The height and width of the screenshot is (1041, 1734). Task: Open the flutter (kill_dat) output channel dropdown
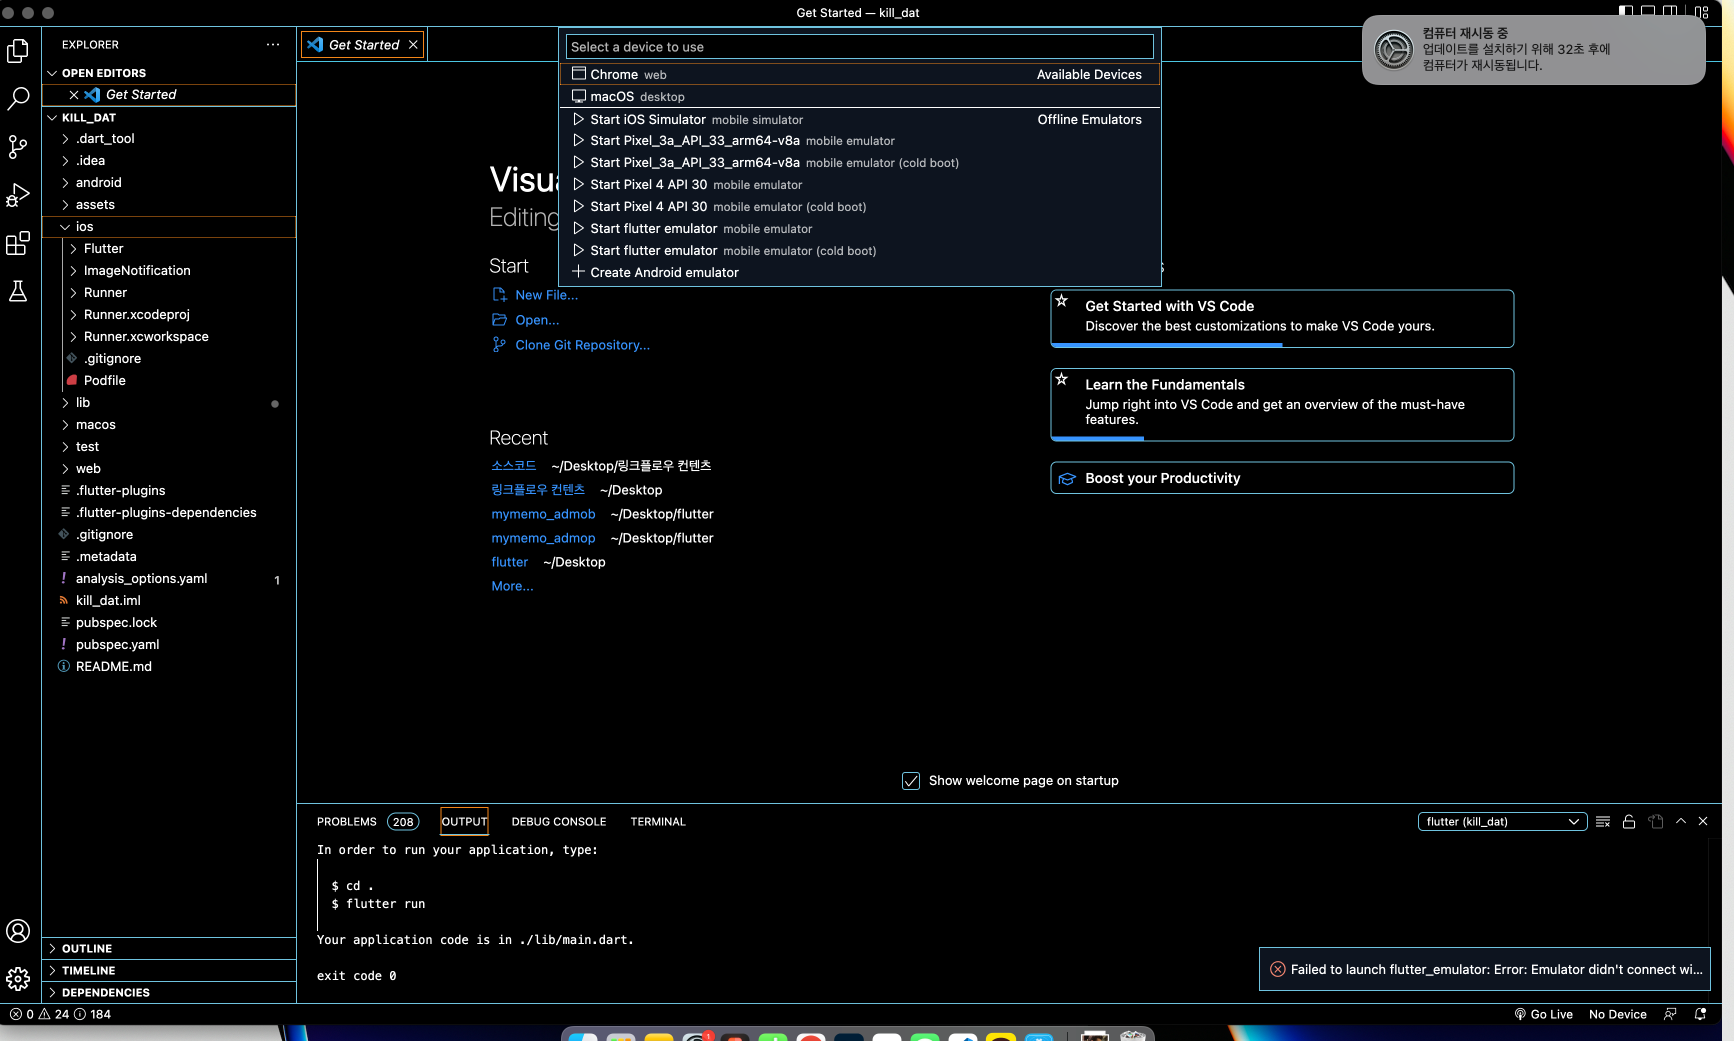[1502, 822]
